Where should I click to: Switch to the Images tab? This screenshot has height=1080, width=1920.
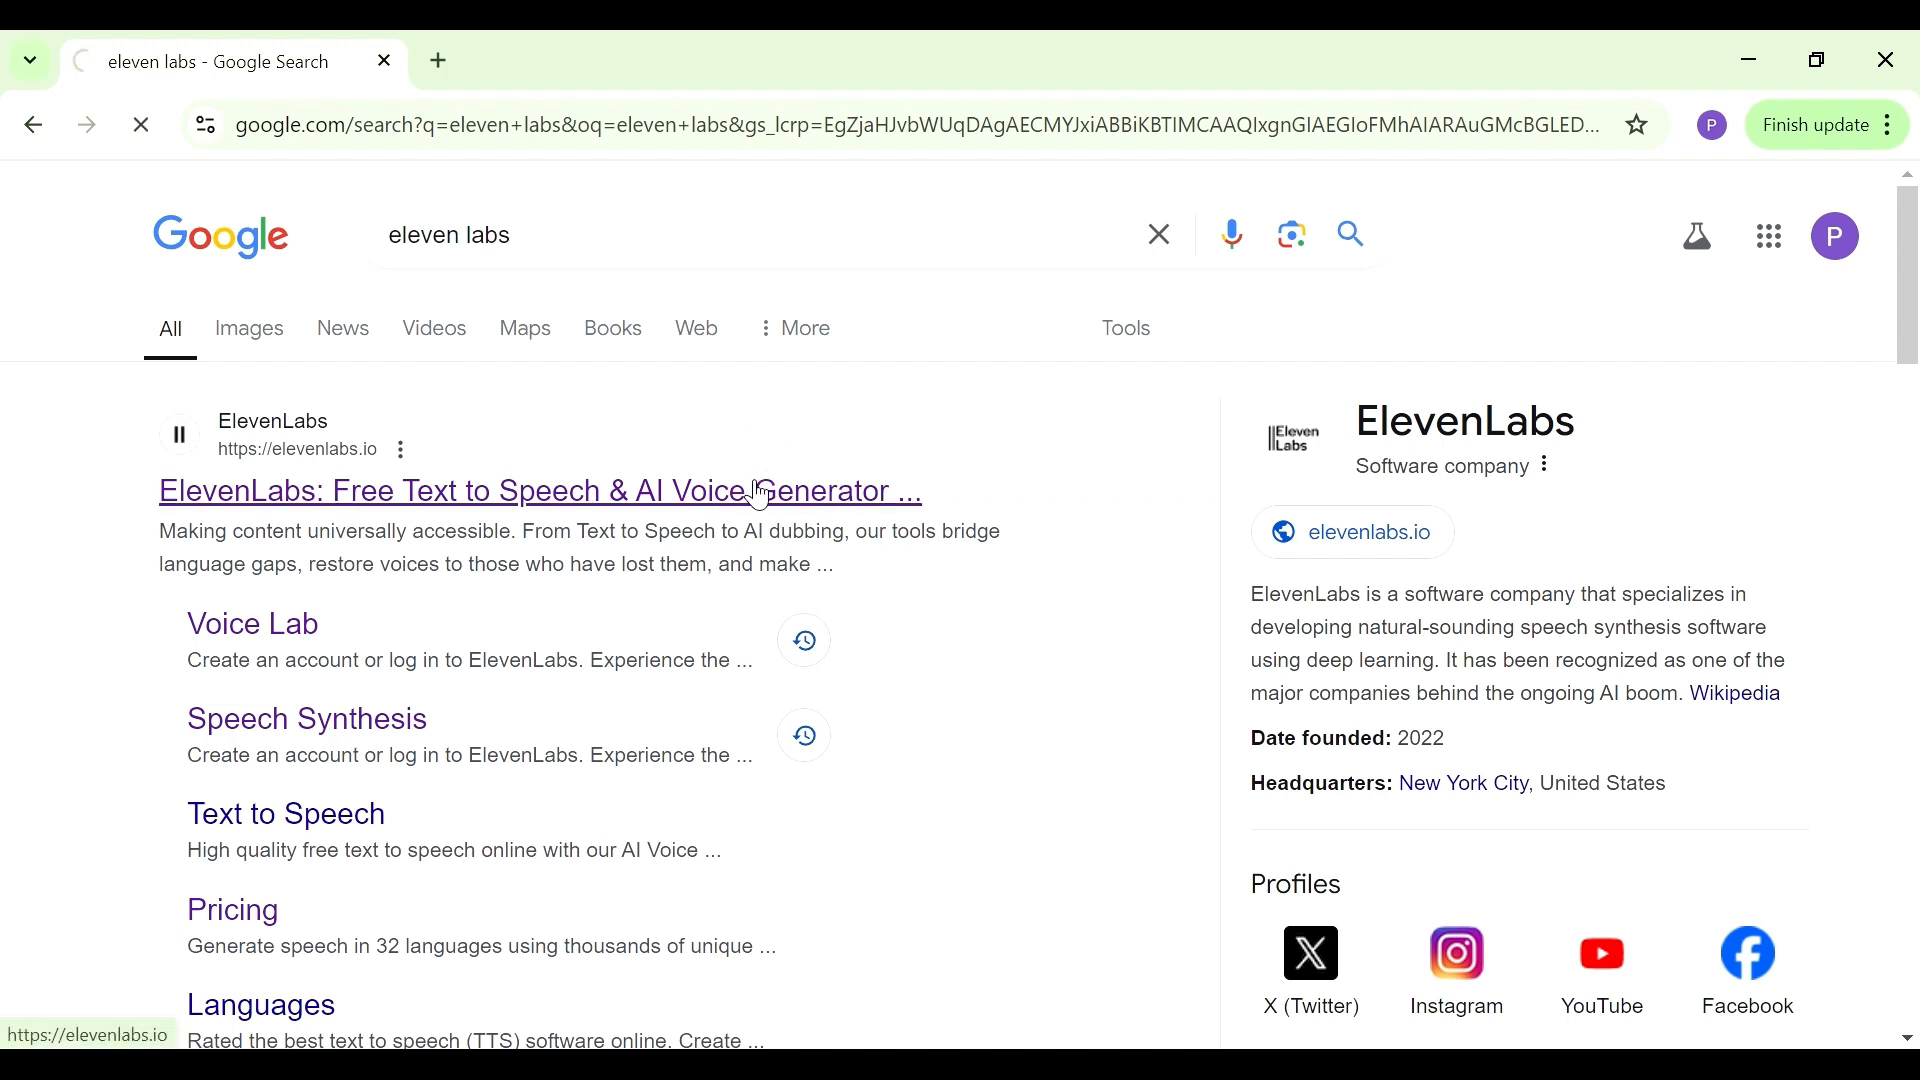(x=250, y=329)
